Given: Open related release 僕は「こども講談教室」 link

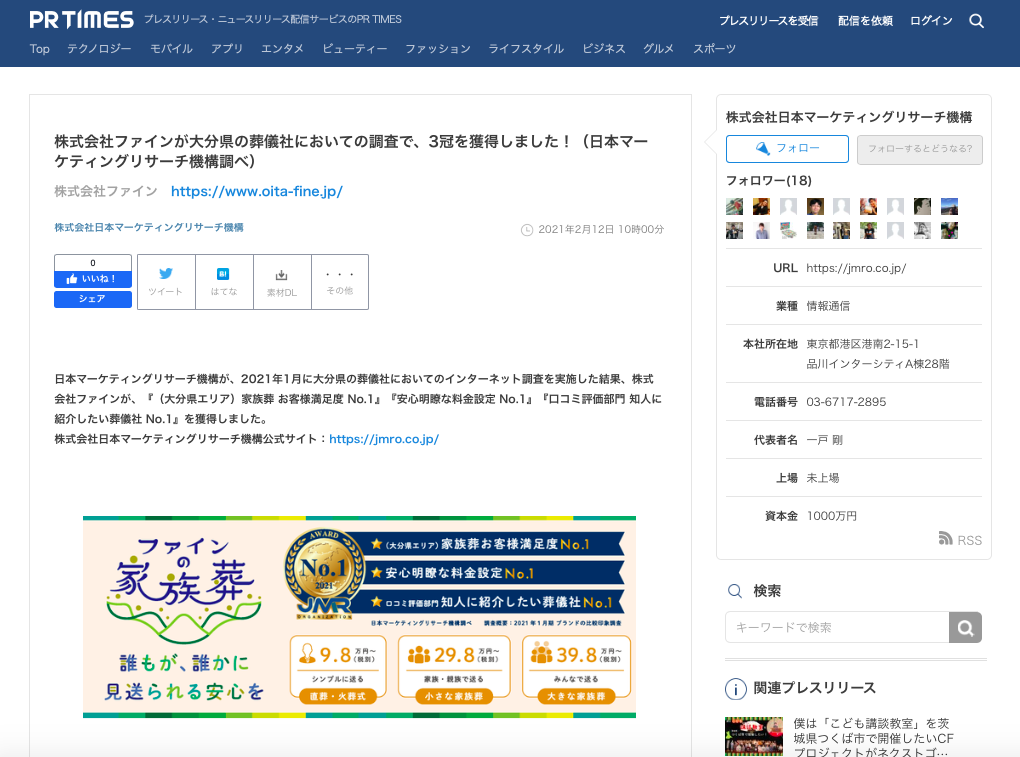Looking at the screenshot, I should point(873,737).
